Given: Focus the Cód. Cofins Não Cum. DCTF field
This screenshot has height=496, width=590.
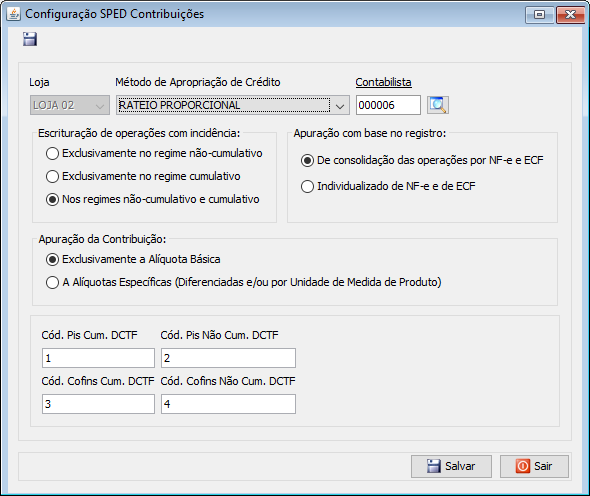Looking at the screenshot, I should [228, 404].
